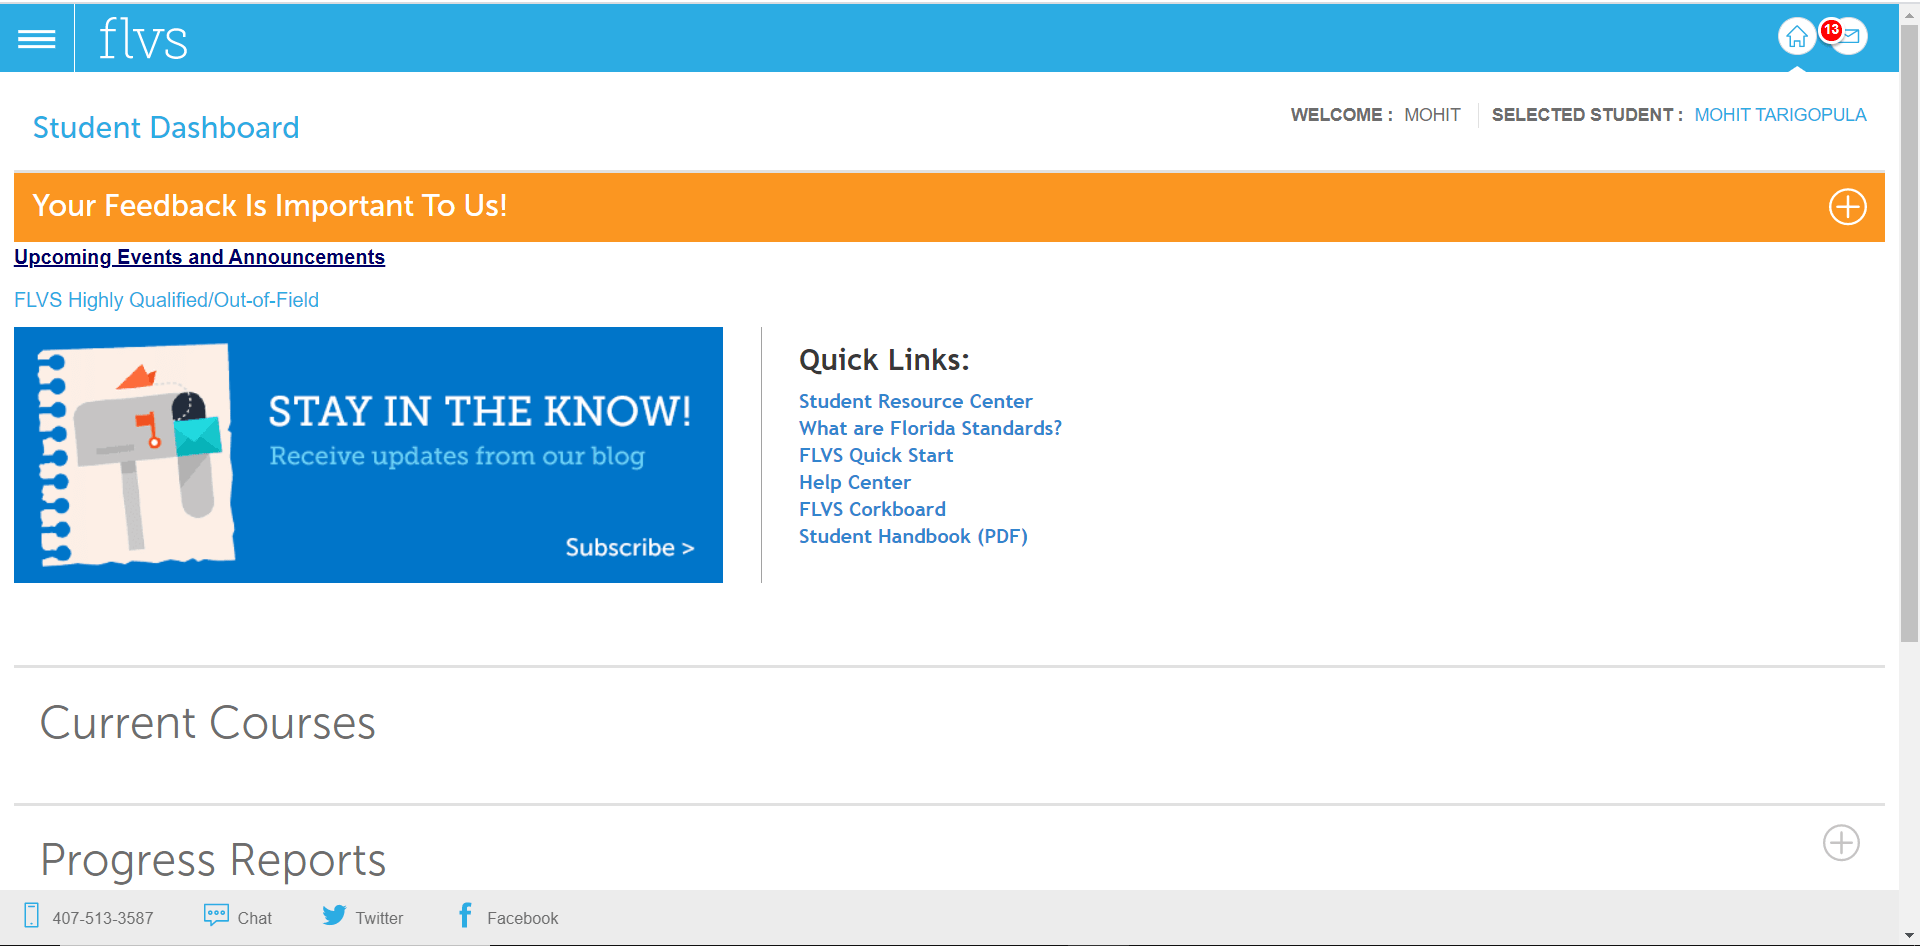The height and width of the screenshot is (946, 1920).
Task: Click the Facebook label in footer
Action: pyautogui.click(x=523, y=918)
